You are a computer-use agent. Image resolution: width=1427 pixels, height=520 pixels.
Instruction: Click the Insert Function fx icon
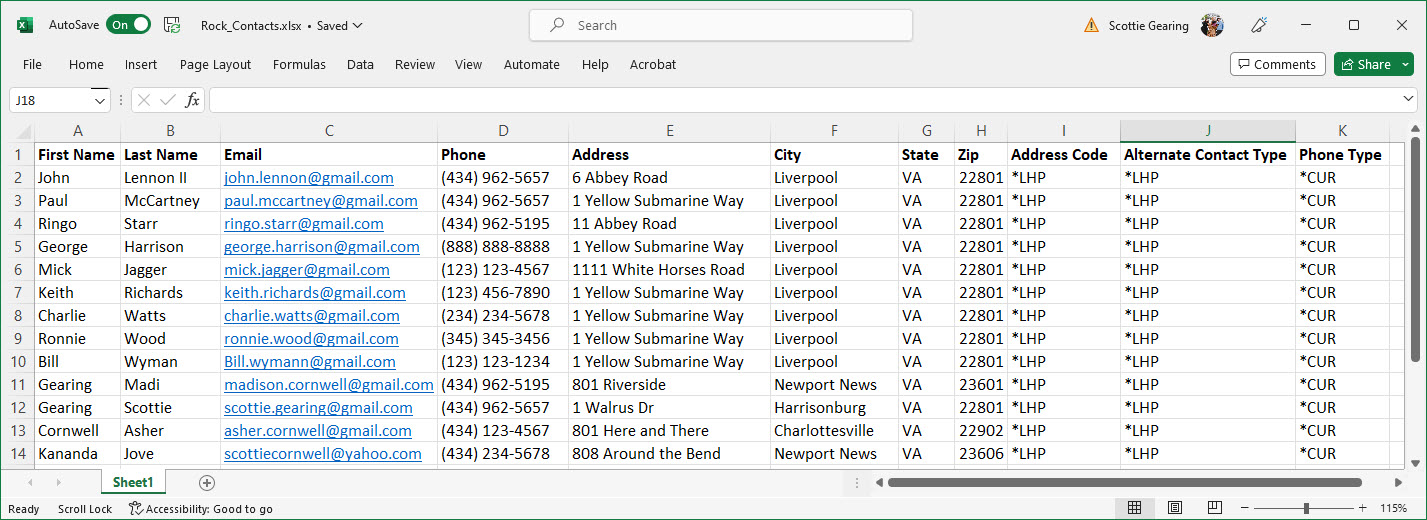192,100
